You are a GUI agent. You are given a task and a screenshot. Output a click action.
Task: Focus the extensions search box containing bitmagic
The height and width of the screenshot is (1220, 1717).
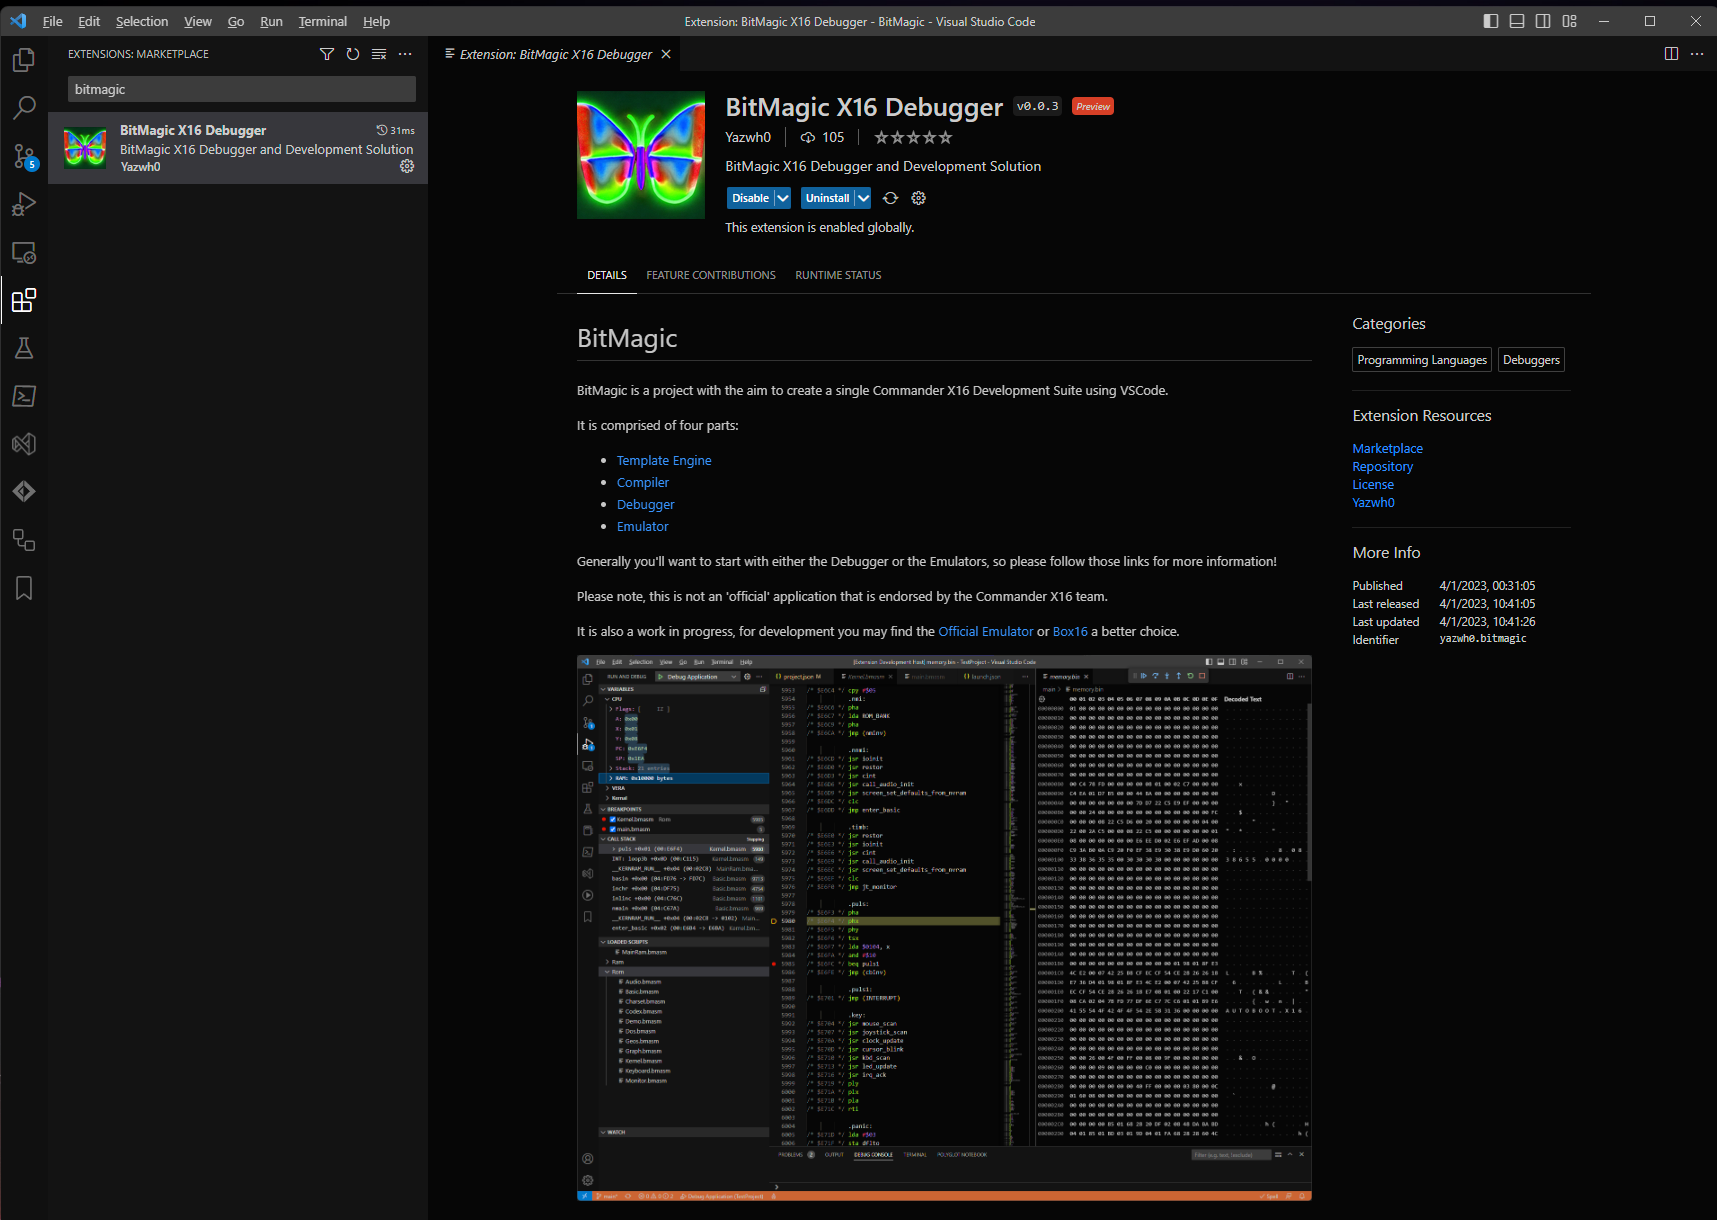click(x=242, y=89)
